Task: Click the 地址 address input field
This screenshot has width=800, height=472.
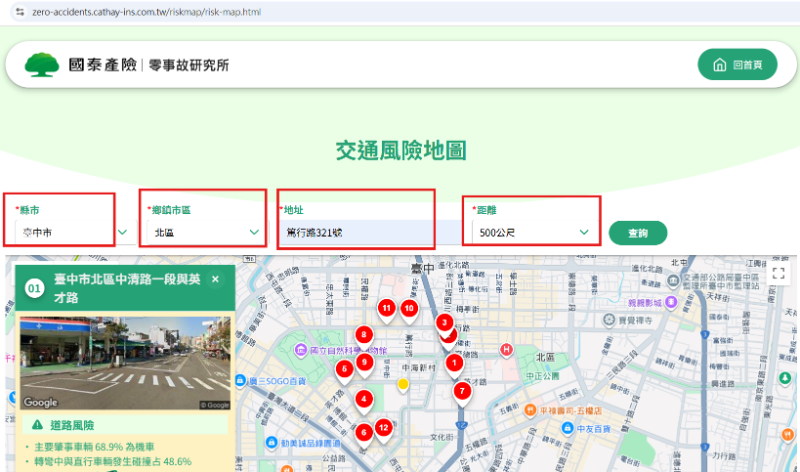Action: 355,232
